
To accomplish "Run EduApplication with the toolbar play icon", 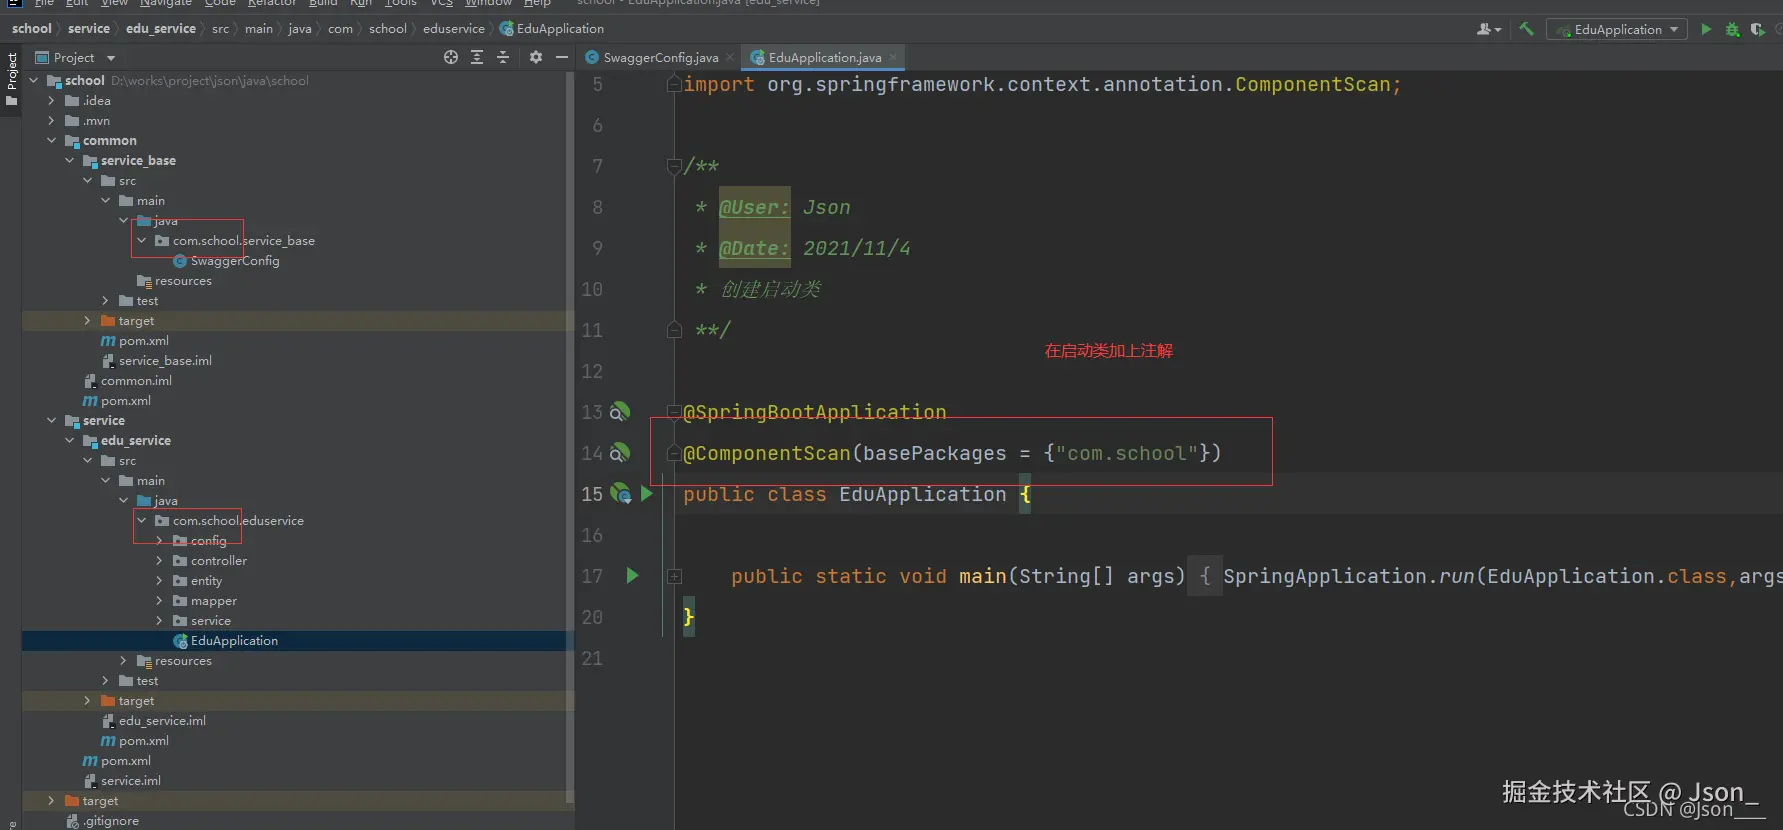I will 1706,29.
